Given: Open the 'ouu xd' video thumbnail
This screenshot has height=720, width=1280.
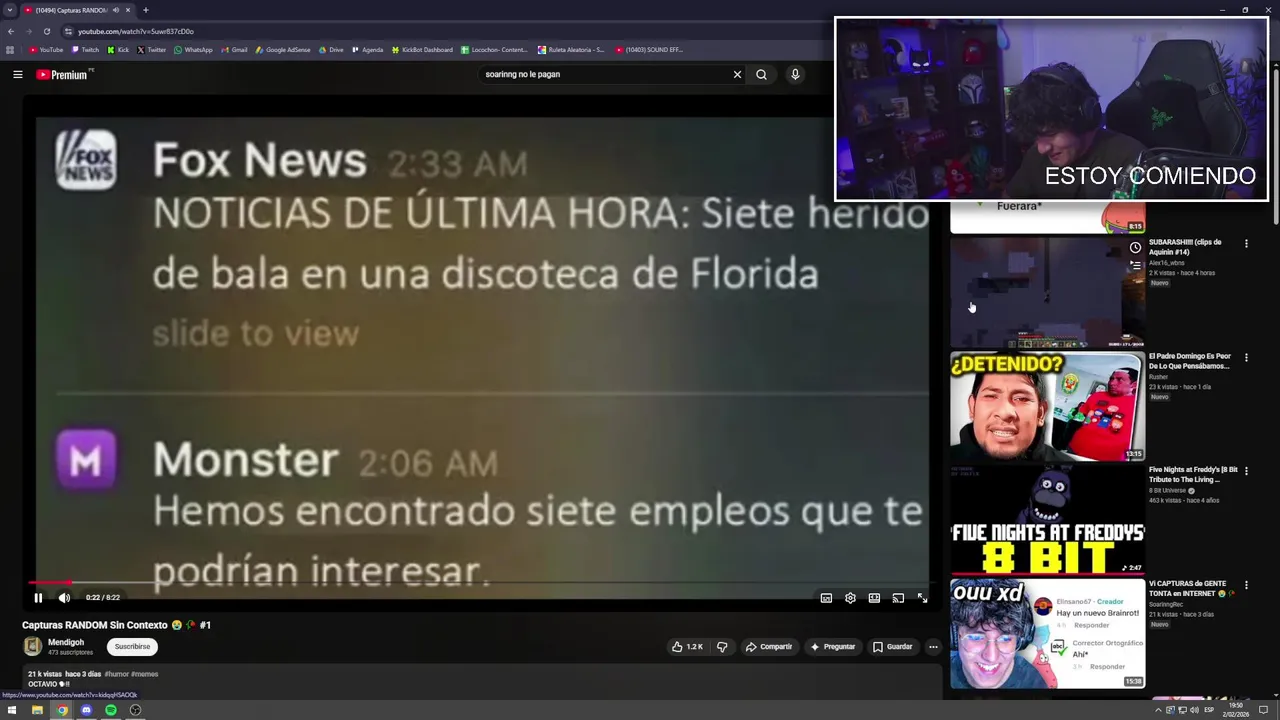Looking at the screenshot, I should click(1047, 633).
